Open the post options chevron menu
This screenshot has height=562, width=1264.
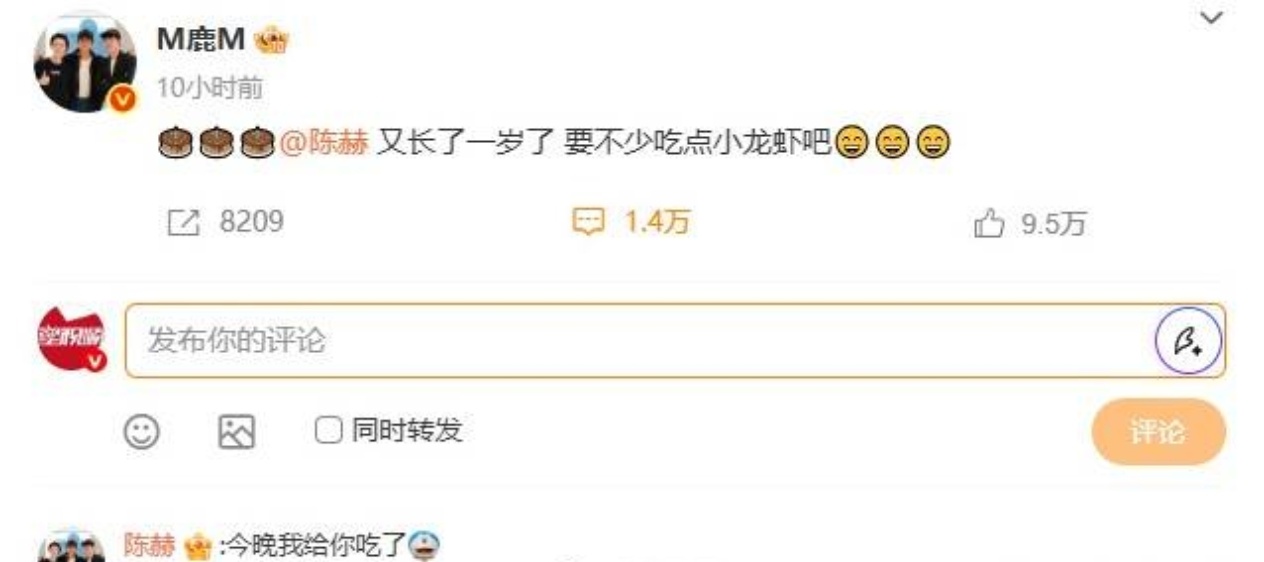(1211, 18)
